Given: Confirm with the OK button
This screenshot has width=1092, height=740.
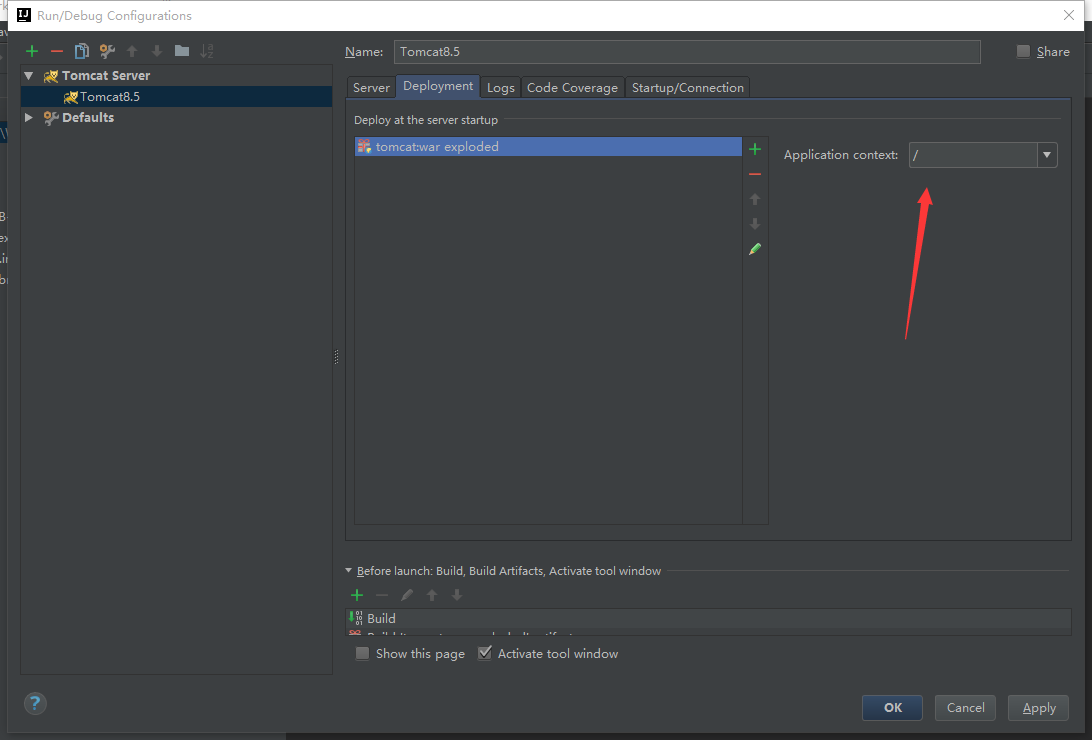Looking at the screenshot, I should (893, 708).
